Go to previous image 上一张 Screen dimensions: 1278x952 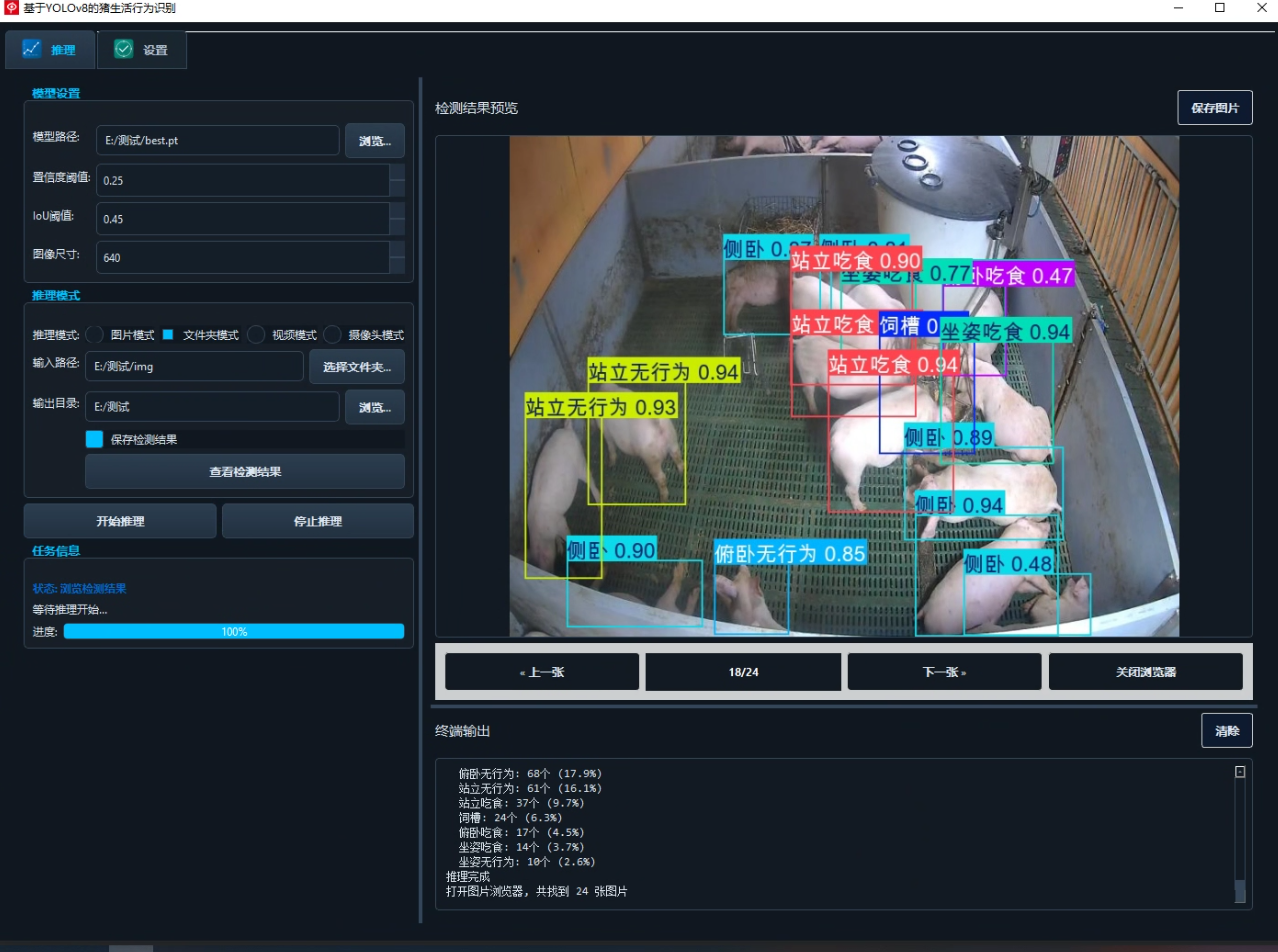click(x=542, y=672)
